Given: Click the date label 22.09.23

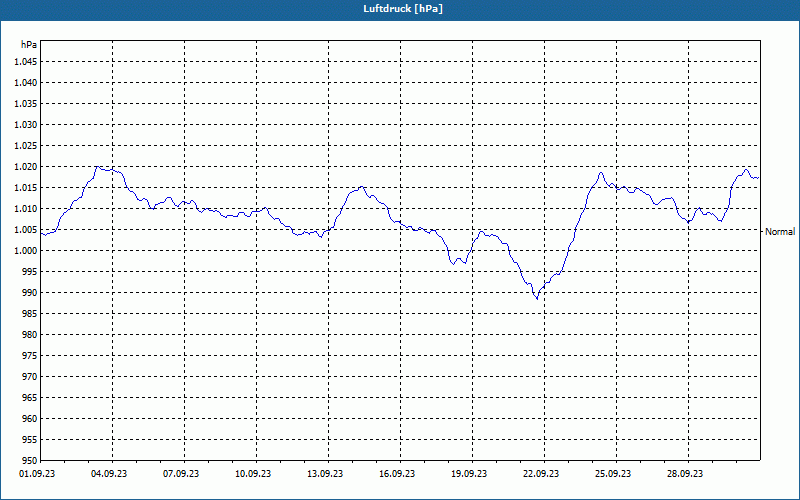Looking at the screenshot, I should (x=541, y=474).
